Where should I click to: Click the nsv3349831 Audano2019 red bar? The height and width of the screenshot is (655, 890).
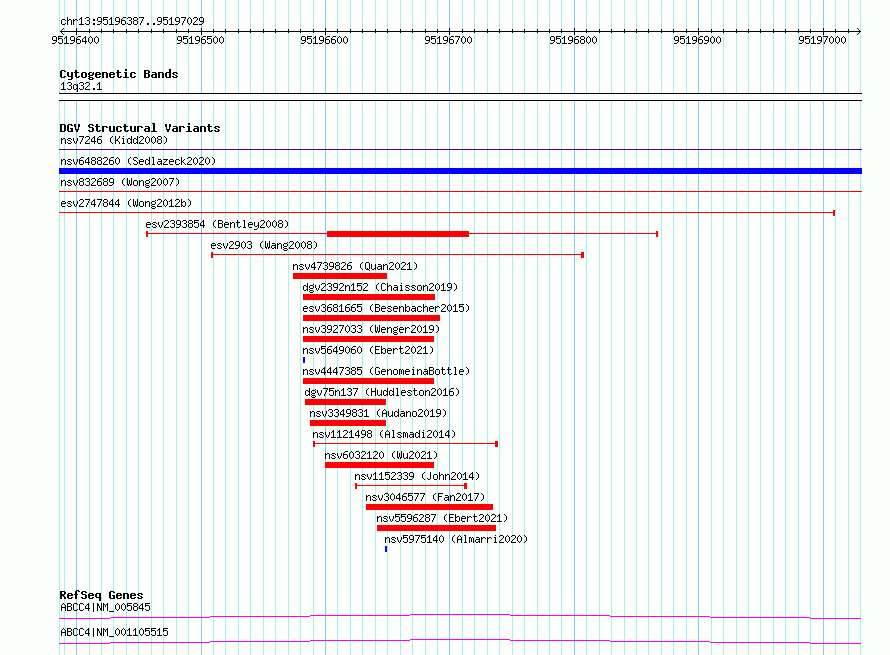[x=348, y=423]
